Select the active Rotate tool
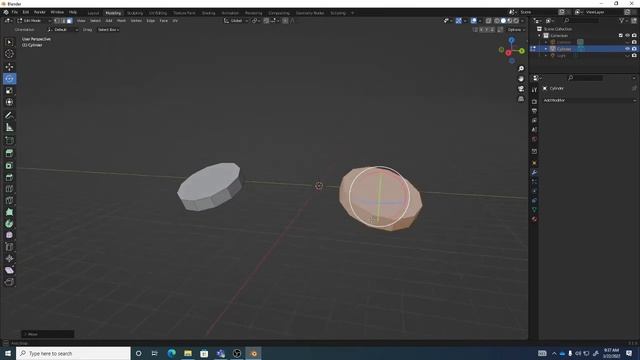The image size is (640, 360). 9,78
